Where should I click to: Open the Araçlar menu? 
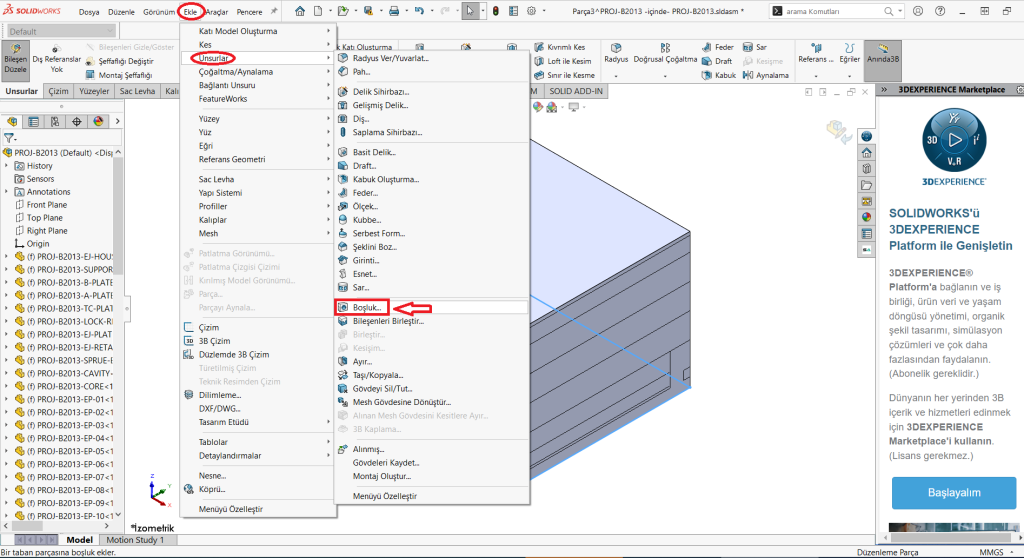217,12
